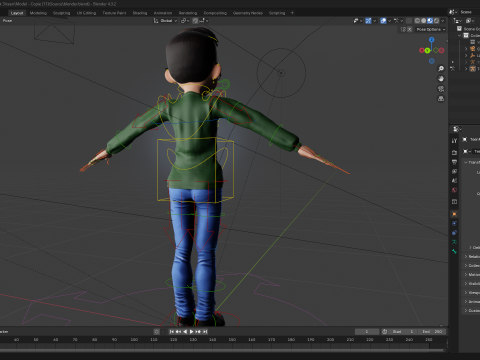Open the Tool properties tab

[454, 141]
